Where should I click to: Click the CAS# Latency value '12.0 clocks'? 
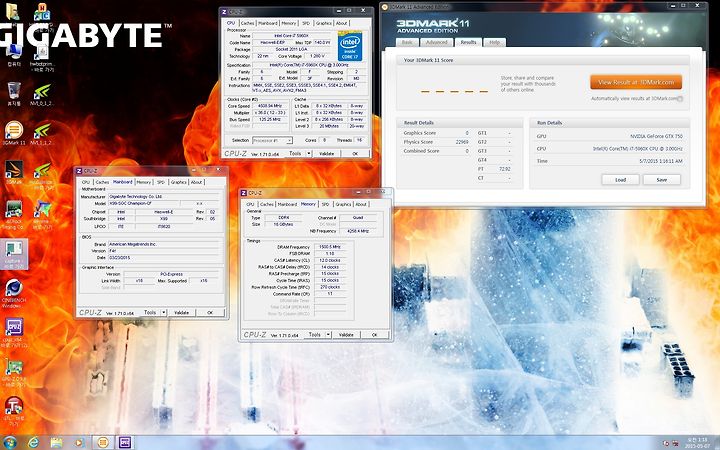[x=328, y=260]
